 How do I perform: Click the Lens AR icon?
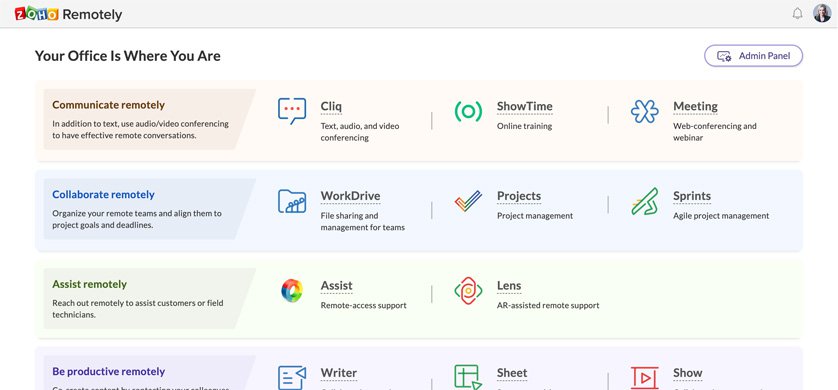tap(468, 291)
